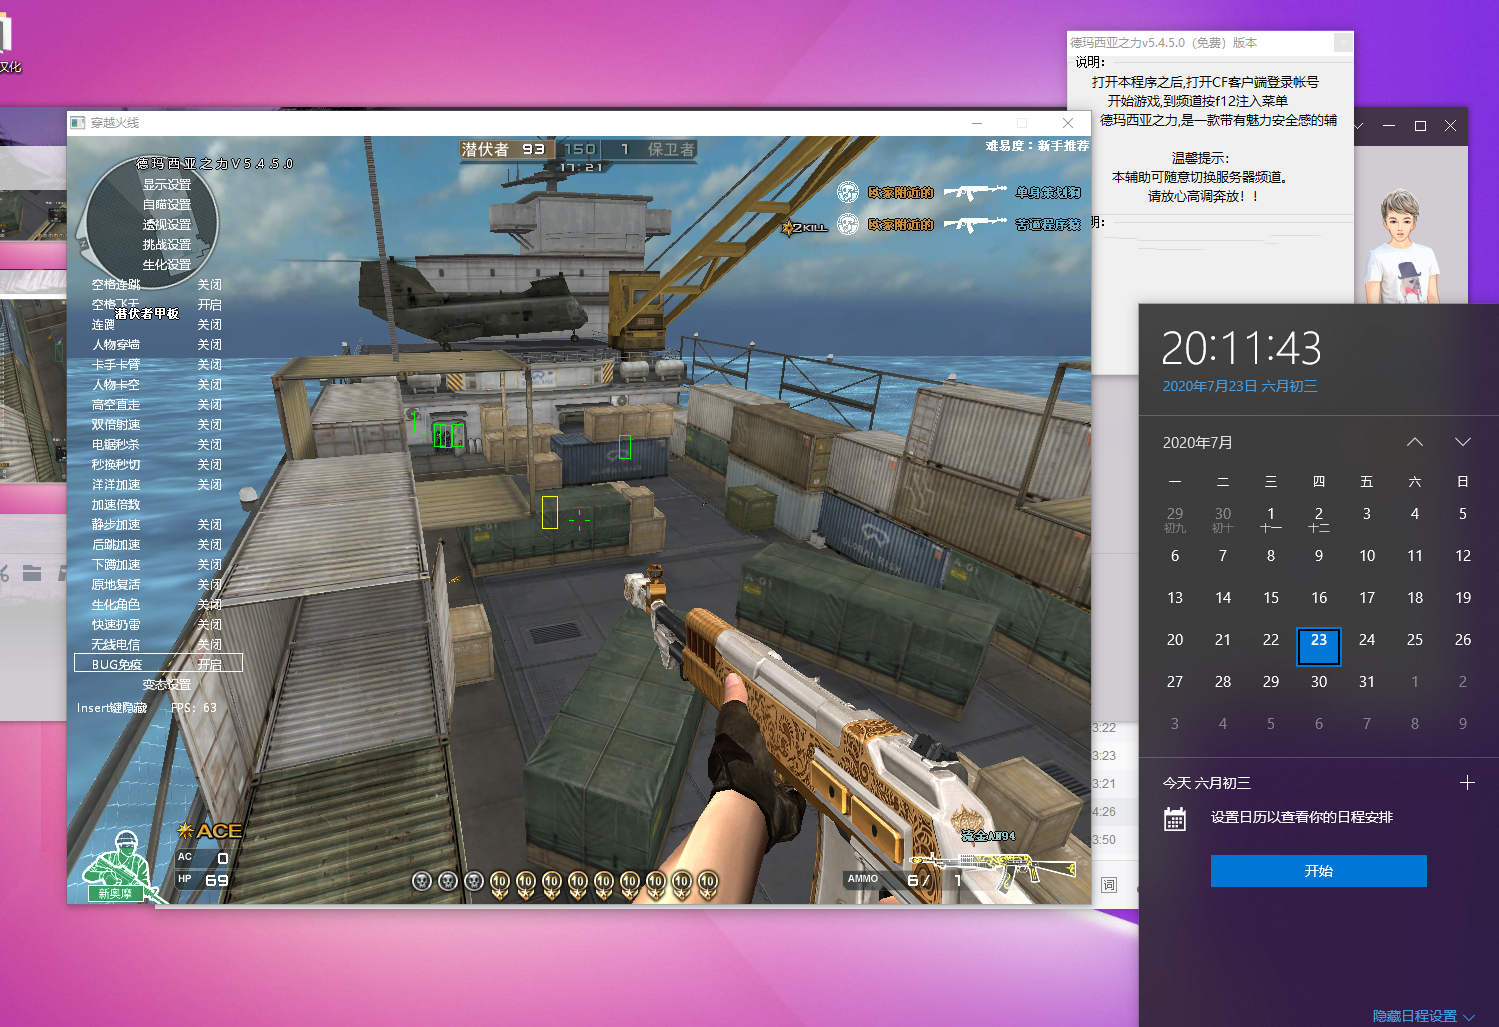Toggle 高空直走 option
Screen dimensions: 1499x1027
157,405
